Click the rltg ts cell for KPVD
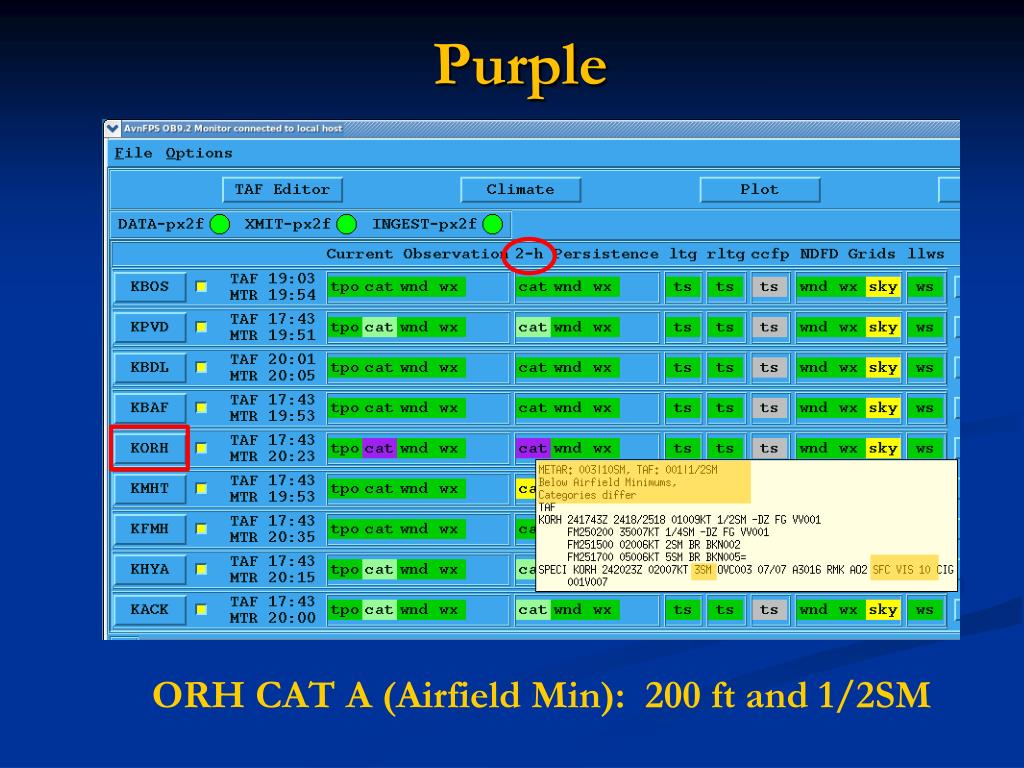 click(x=725, y=327)
